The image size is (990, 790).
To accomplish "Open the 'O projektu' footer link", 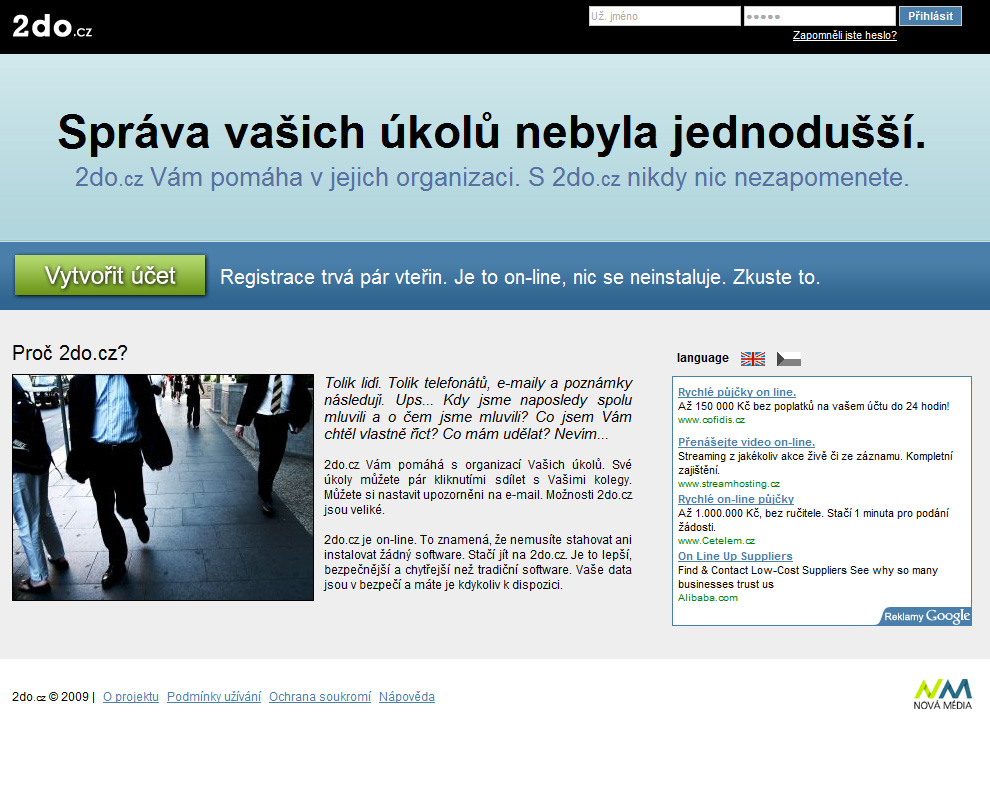I will pyautogui.click(x=131, y=697).
